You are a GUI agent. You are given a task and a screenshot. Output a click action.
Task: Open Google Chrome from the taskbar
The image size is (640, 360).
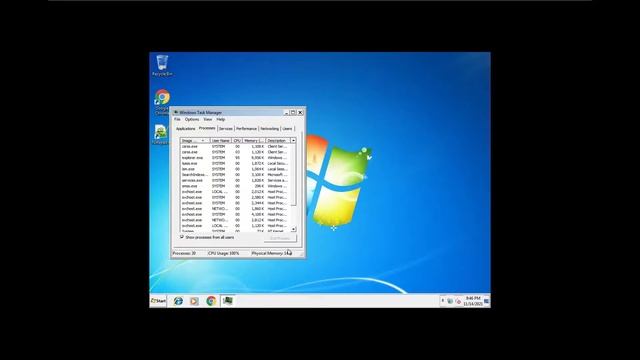click(211, 301)
